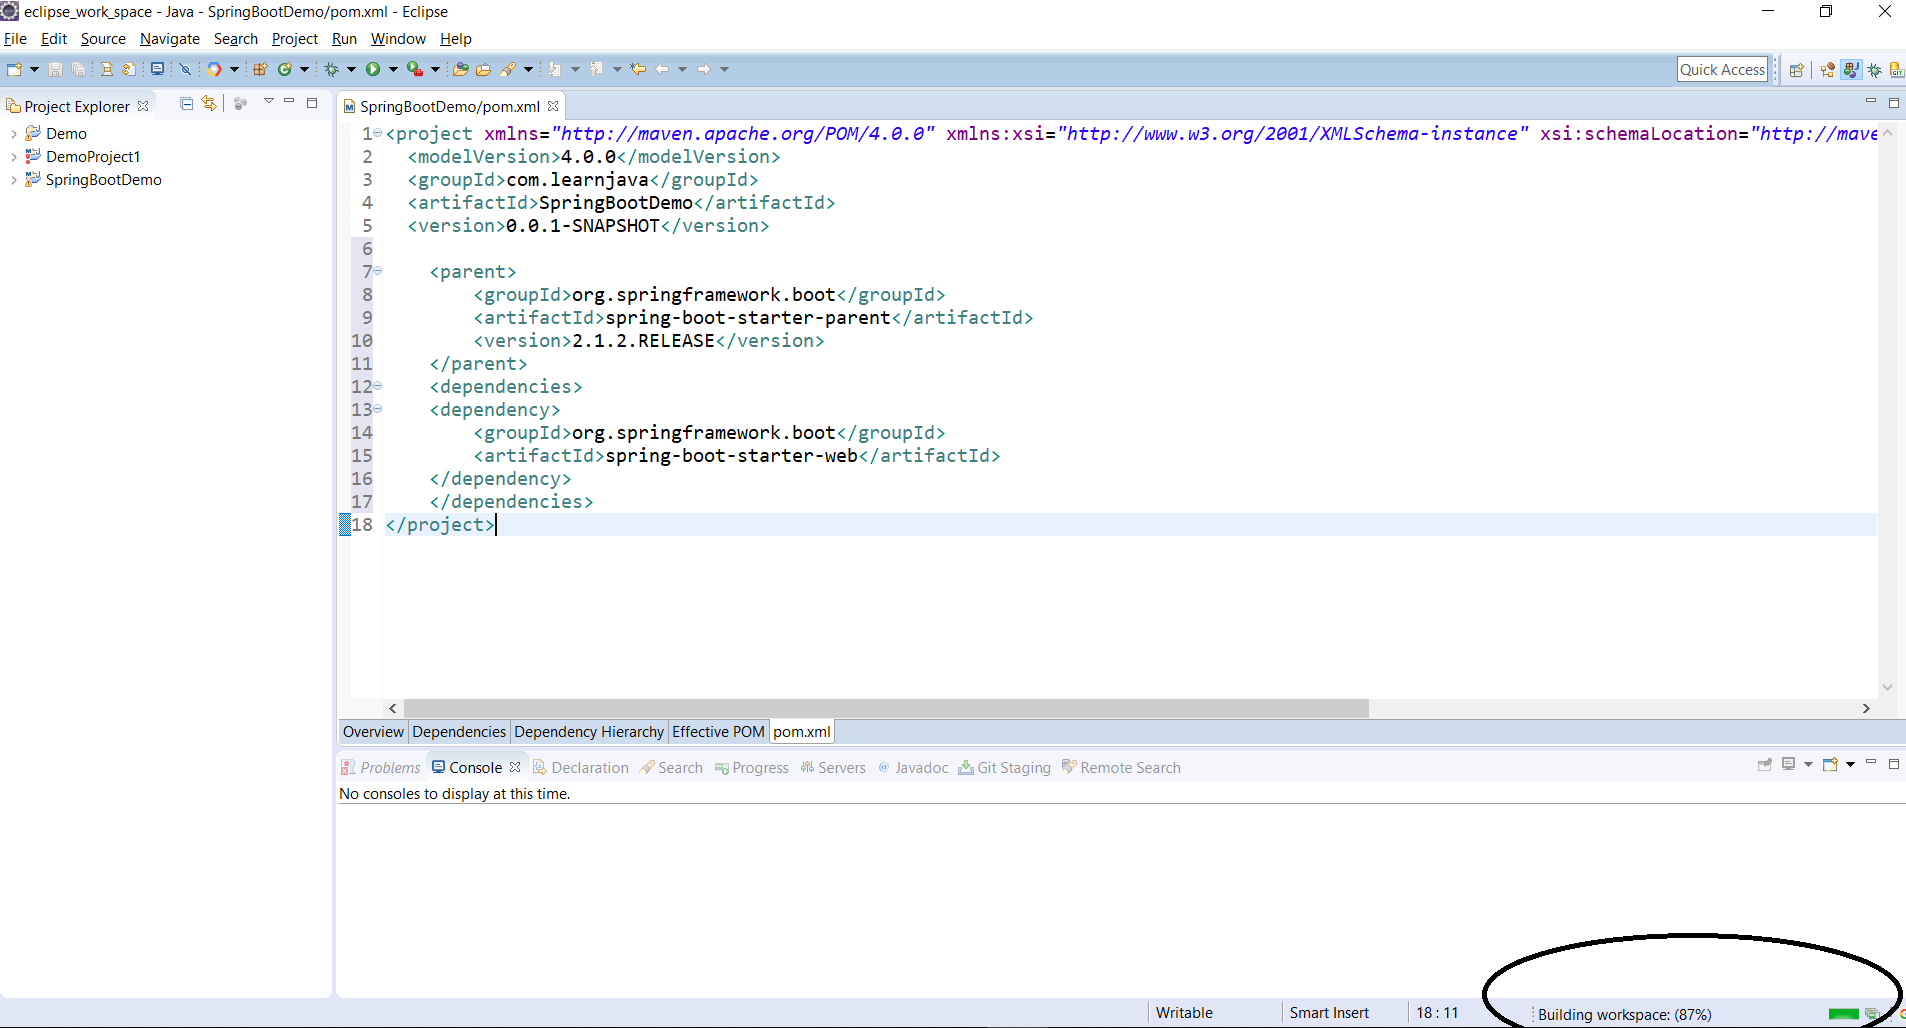Toggle Link with Editor in Project Explorer
Viewport: 1906px width, 1028px height.
(x=209, y=104)
